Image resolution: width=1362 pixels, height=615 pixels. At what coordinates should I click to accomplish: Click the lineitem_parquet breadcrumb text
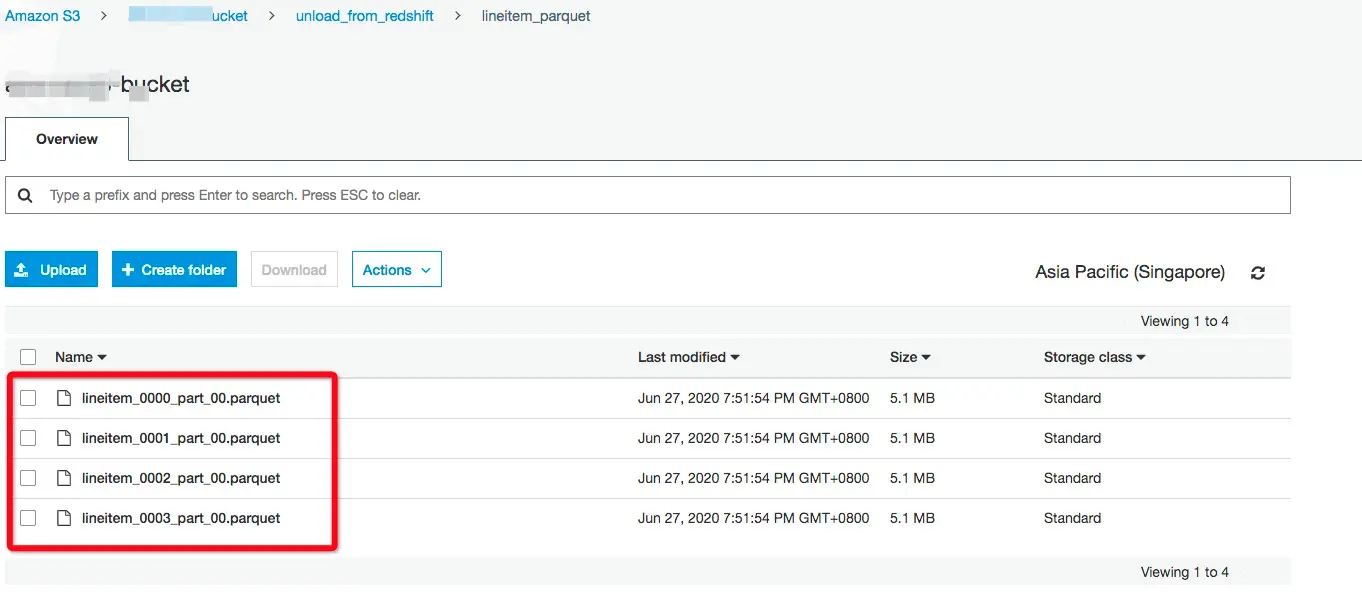coord(536,16)
